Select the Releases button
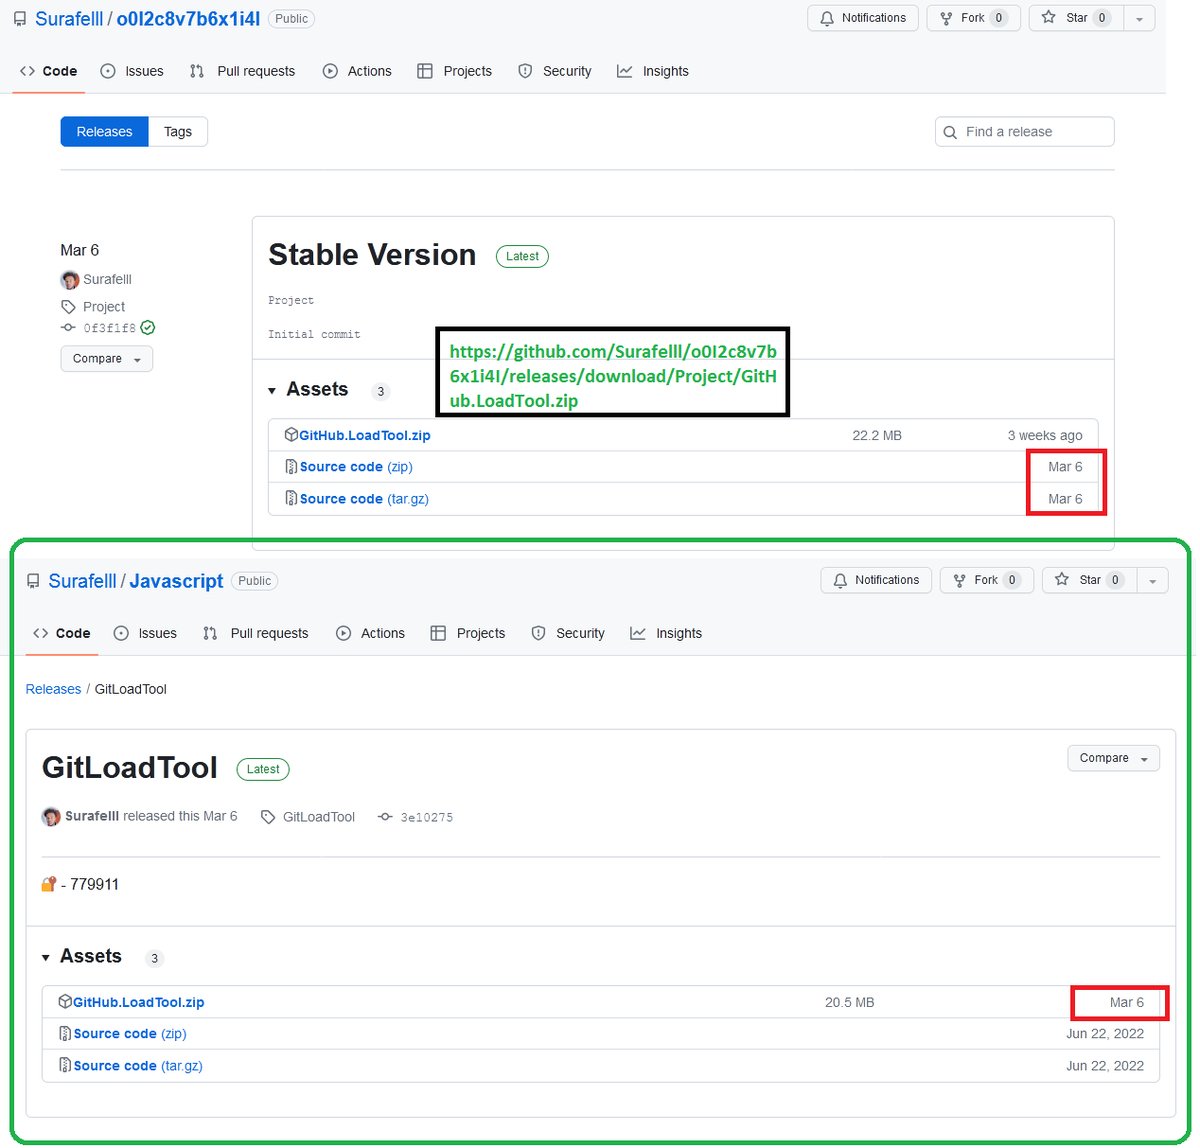Image resolution: width=1200 pixels, height=1148 pixels. click(105, 132)
